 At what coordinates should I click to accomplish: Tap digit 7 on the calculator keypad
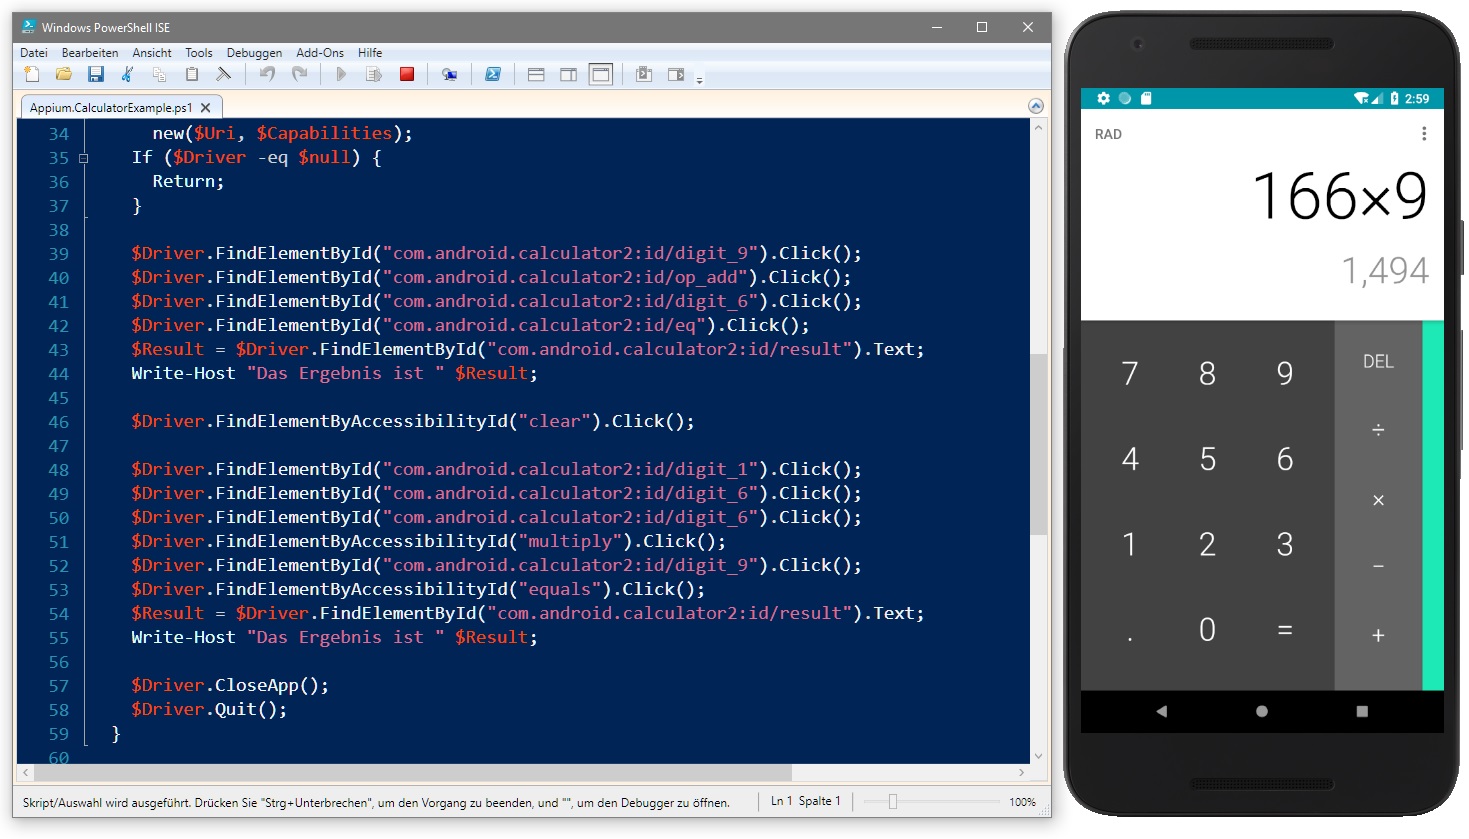(x=1129, y=373)
